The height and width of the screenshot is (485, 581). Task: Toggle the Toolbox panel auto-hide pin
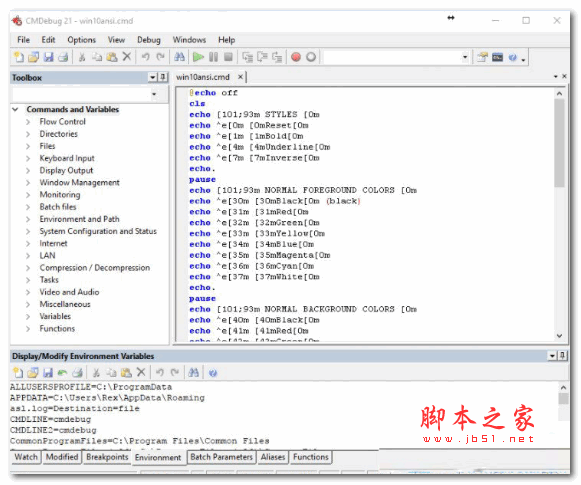point(163,77)
